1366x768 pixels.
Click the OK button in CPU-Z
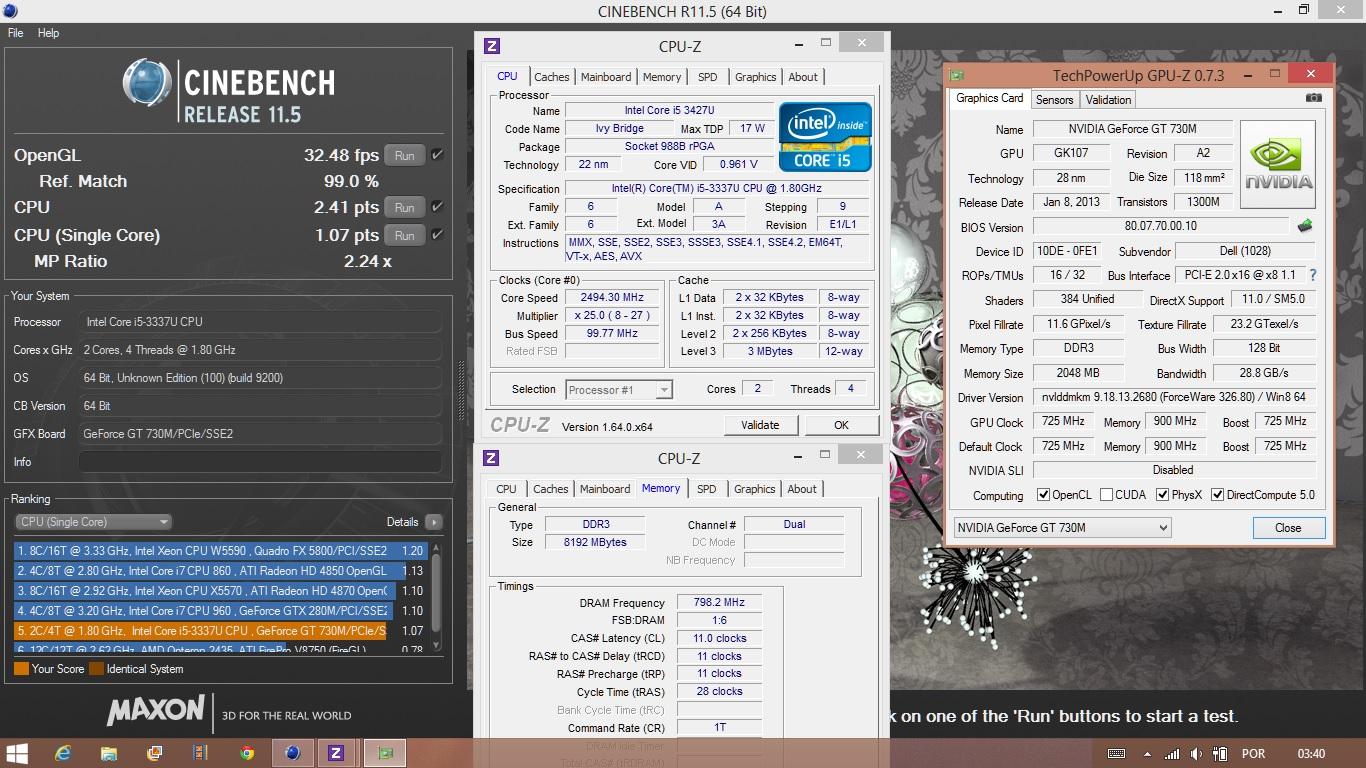(x=841, y=425)
